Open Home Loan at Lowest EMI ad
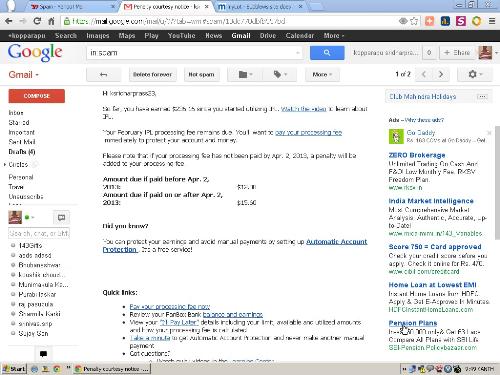This screenshot has height=375, width=500. (x=432, y=285)
